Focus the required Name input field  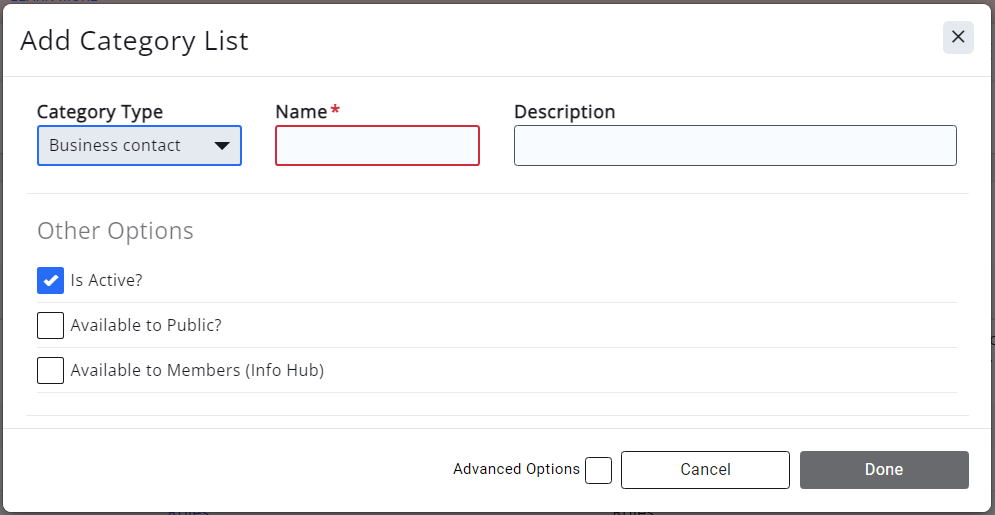pyautogui.click(x=377, y=146)
